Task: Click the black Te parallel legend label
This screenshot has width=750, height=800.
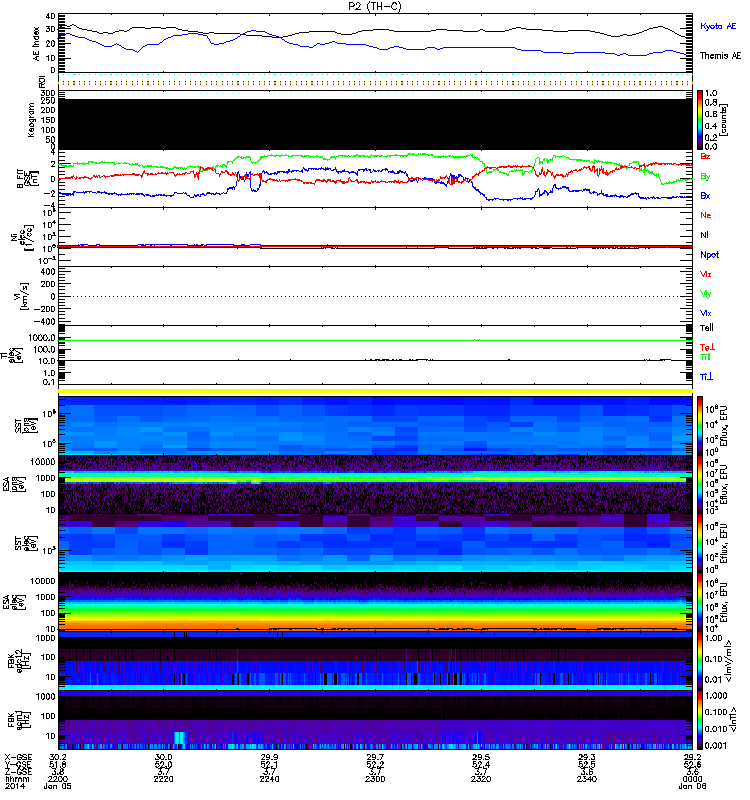Action: [x=707, y=328]
